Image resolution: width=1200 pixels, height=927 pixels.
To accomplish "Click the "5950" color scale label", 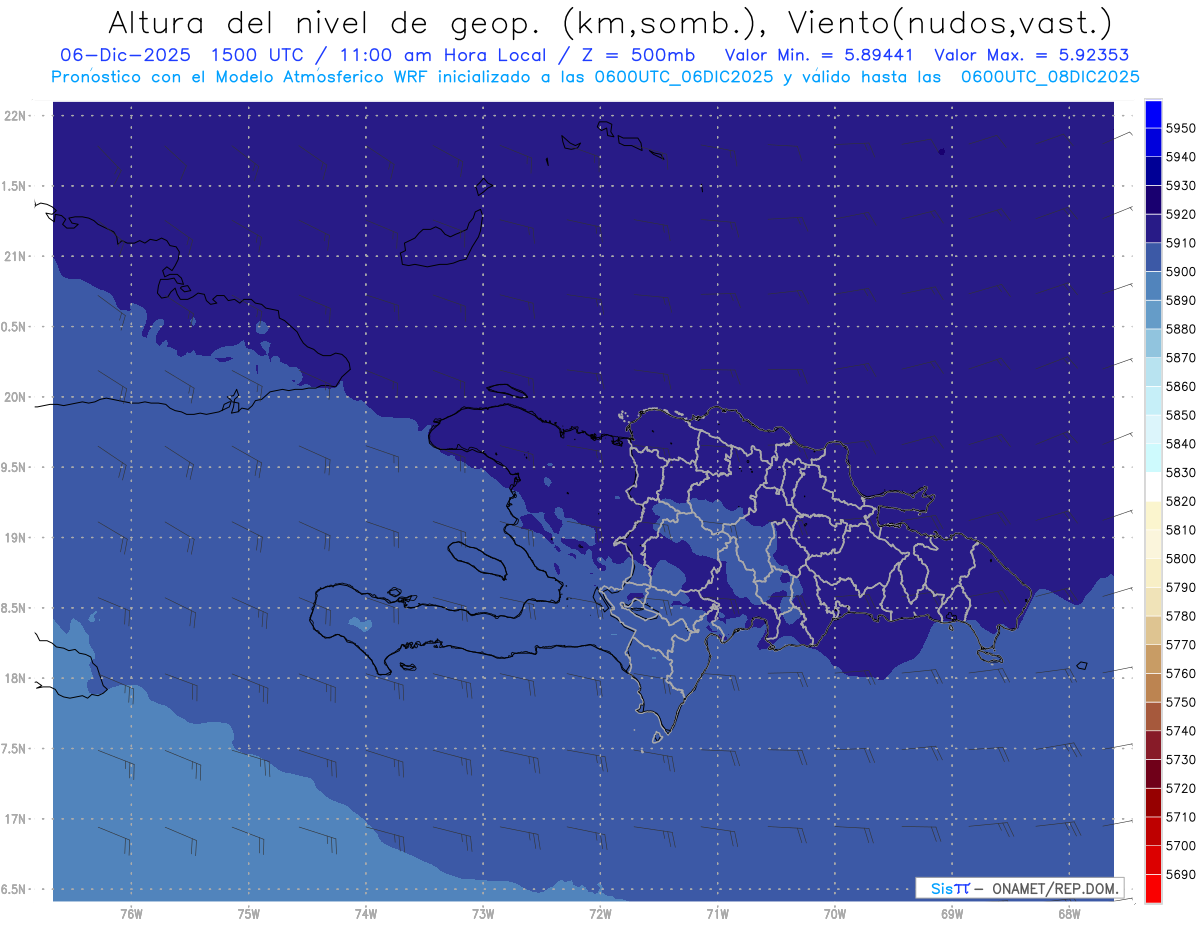I will click(1180, 129).
